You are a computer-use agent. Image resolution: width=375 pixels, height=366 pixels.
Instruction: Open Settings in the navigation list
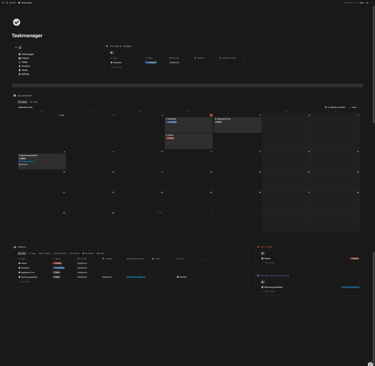coord(24,74)
